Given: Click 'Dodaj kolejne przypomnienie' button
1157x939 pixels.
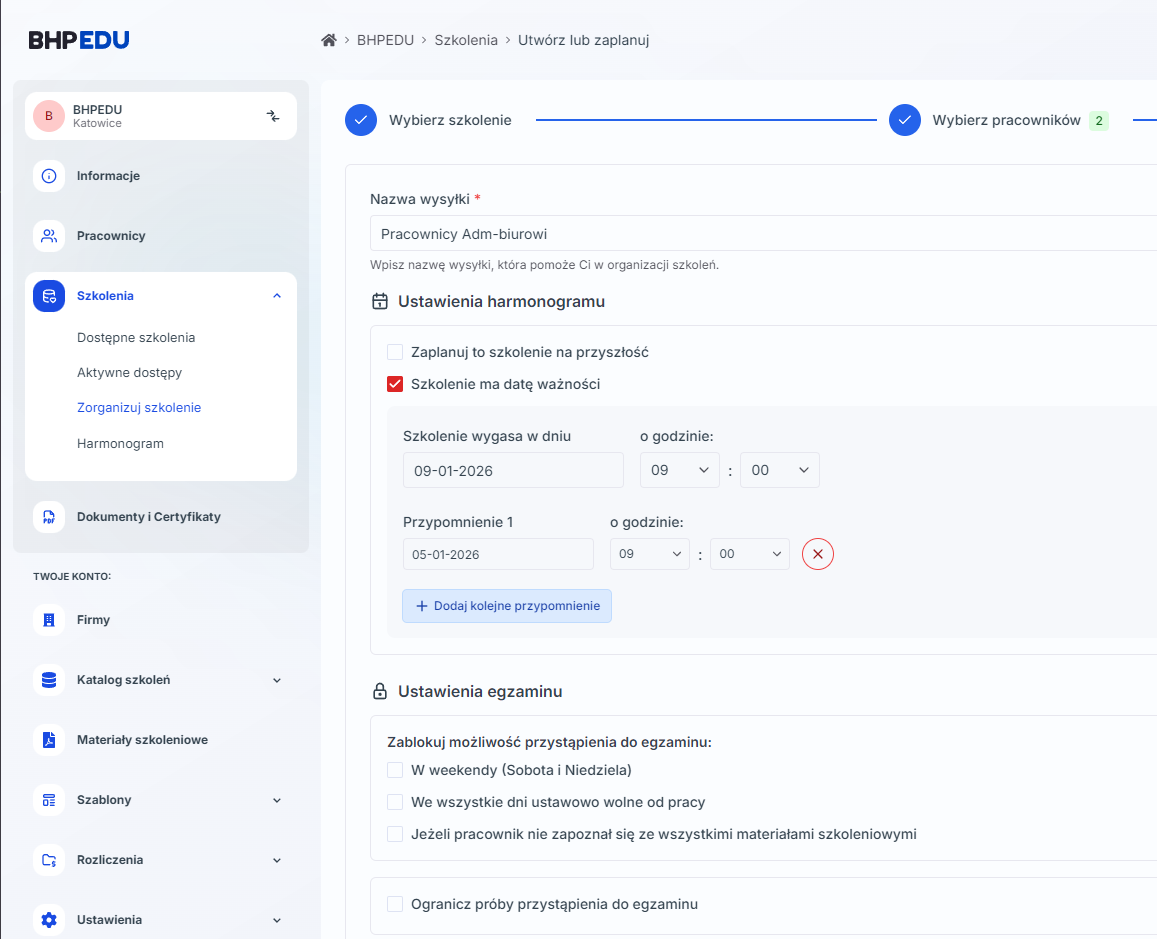Looking at the screenshot, I should (x=507, y=606).
